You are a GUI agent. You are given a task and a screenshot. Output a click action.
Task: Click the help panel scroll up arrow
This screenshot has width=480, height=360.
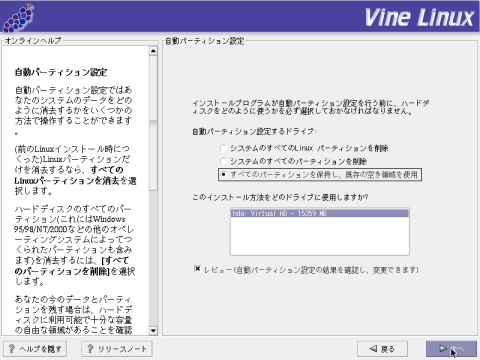click(x=153, y=51)
